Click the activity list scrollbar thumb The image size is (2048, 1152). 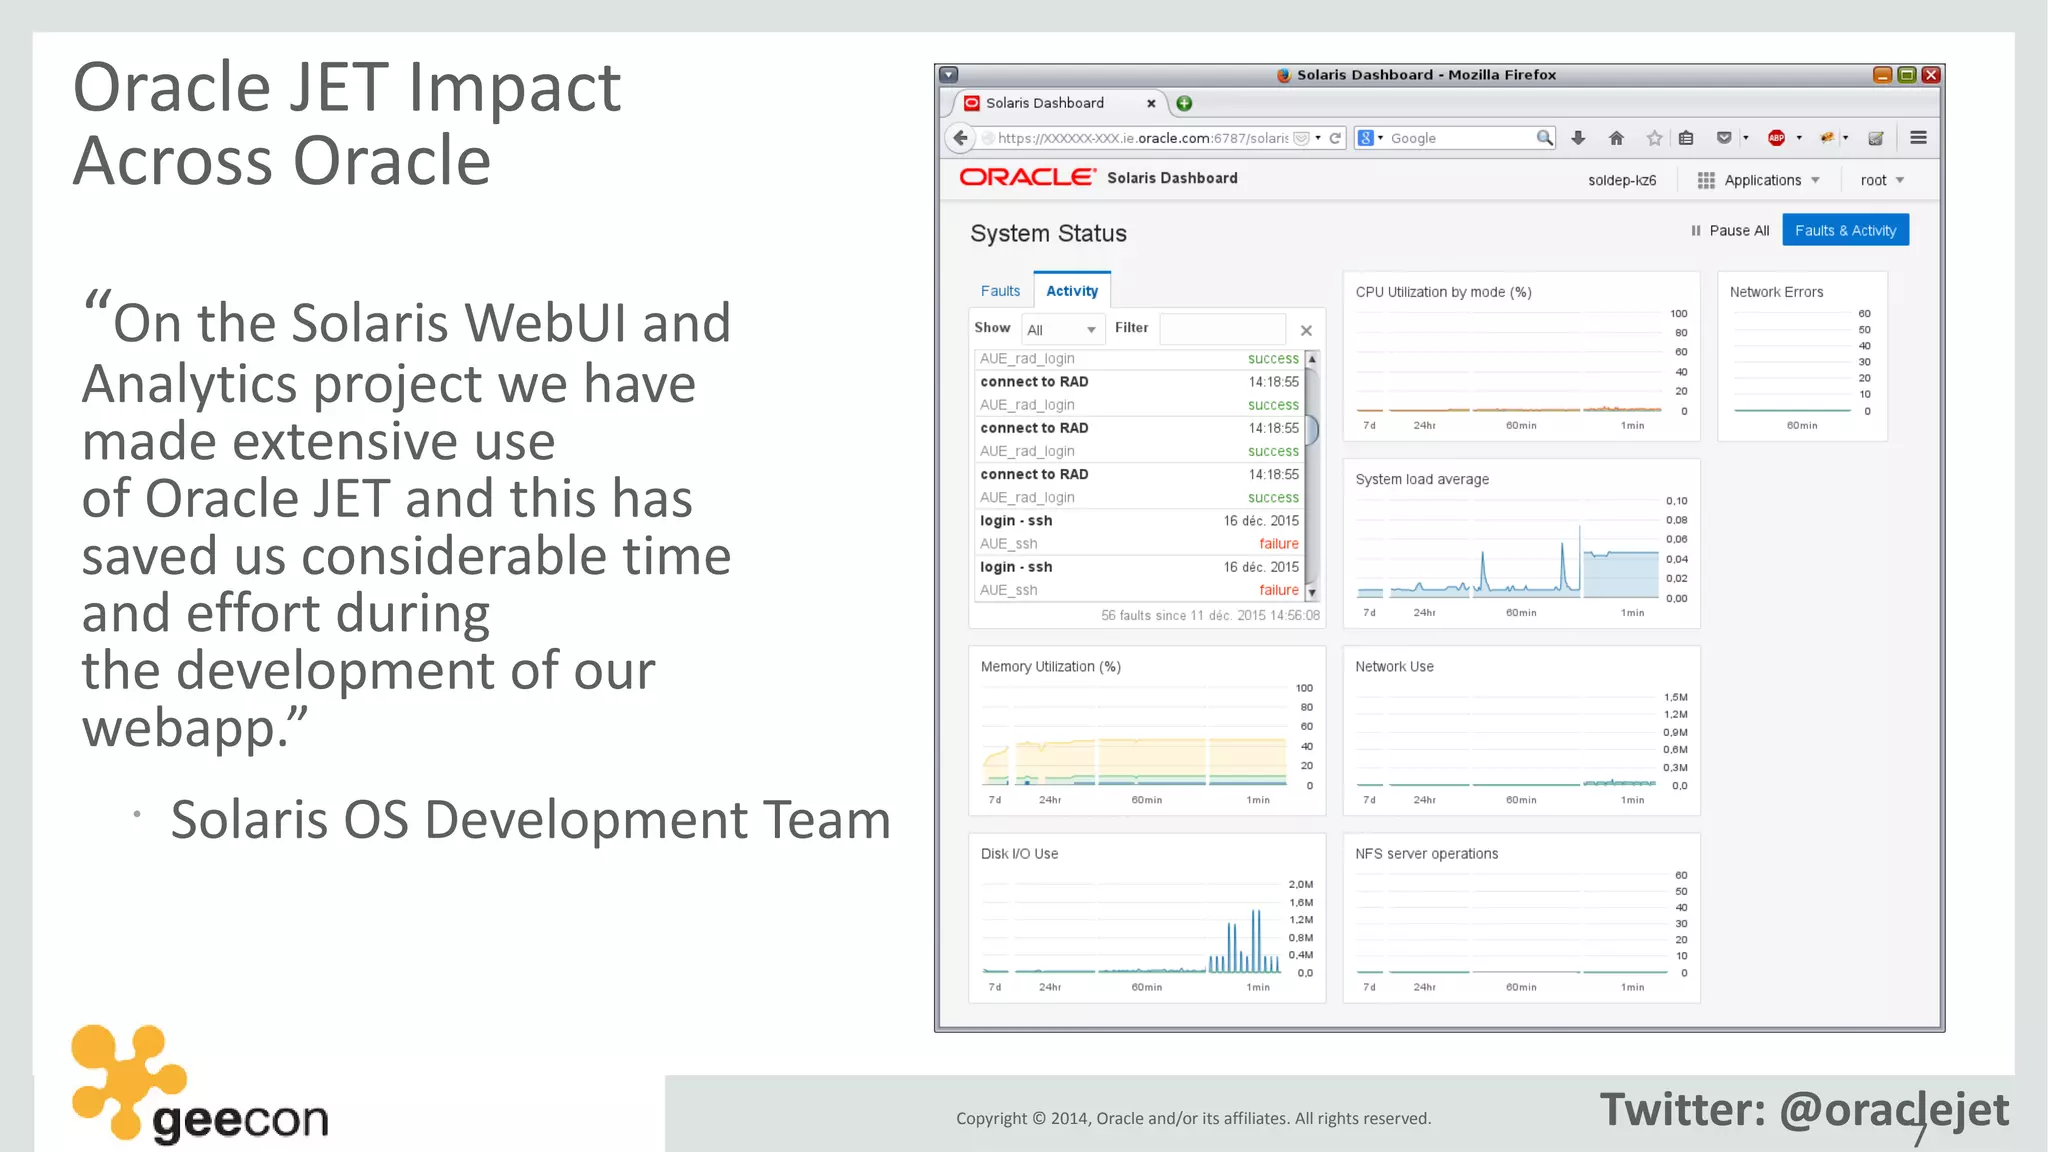1311,429
